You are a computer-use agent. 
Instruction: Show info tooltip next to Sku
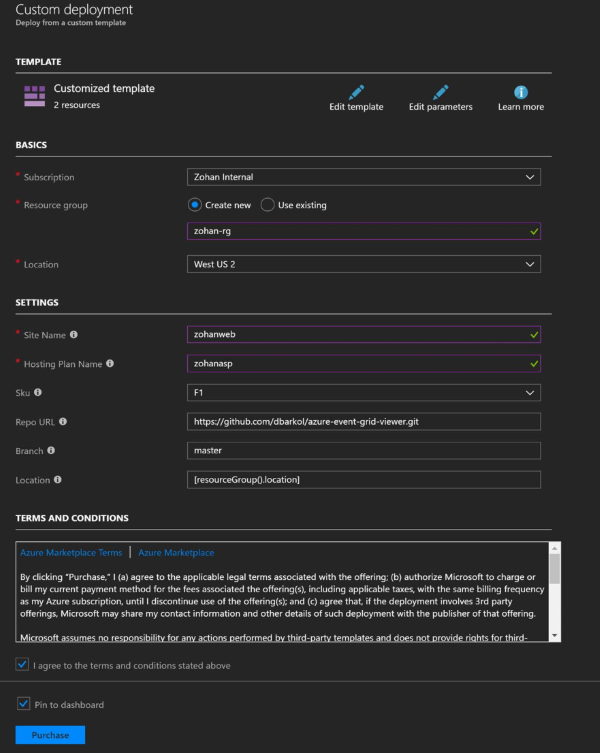38,392
